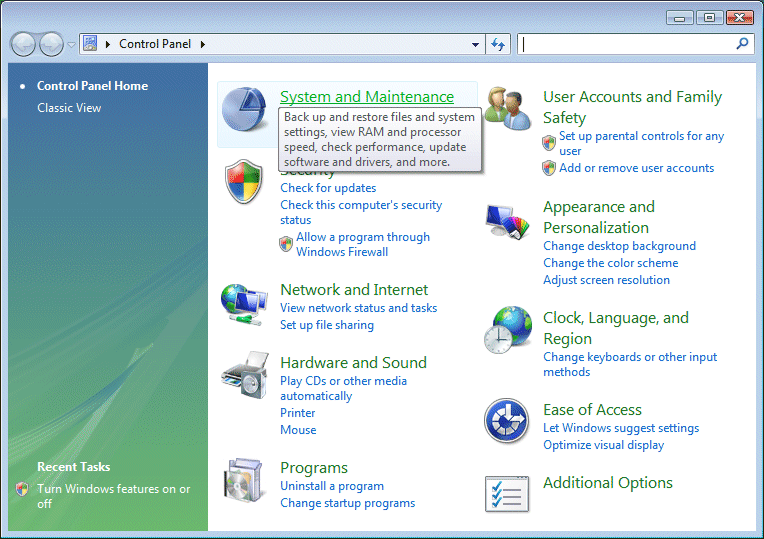The width and height of the screenshot is (764, 539).
Task: Switch to Classic View
Action: tap(69, 108)
